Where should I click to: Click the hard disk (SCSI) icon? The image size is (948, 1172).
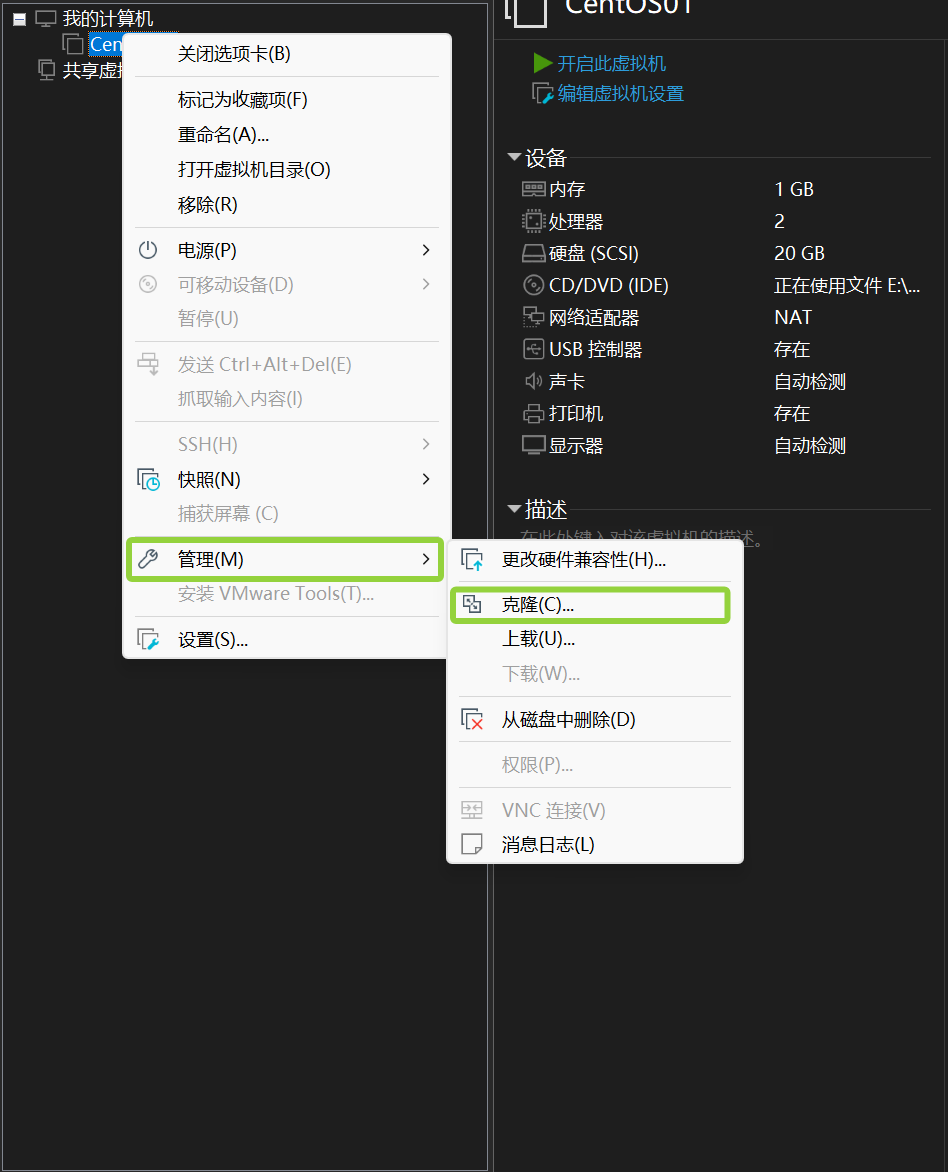point(534,253)
